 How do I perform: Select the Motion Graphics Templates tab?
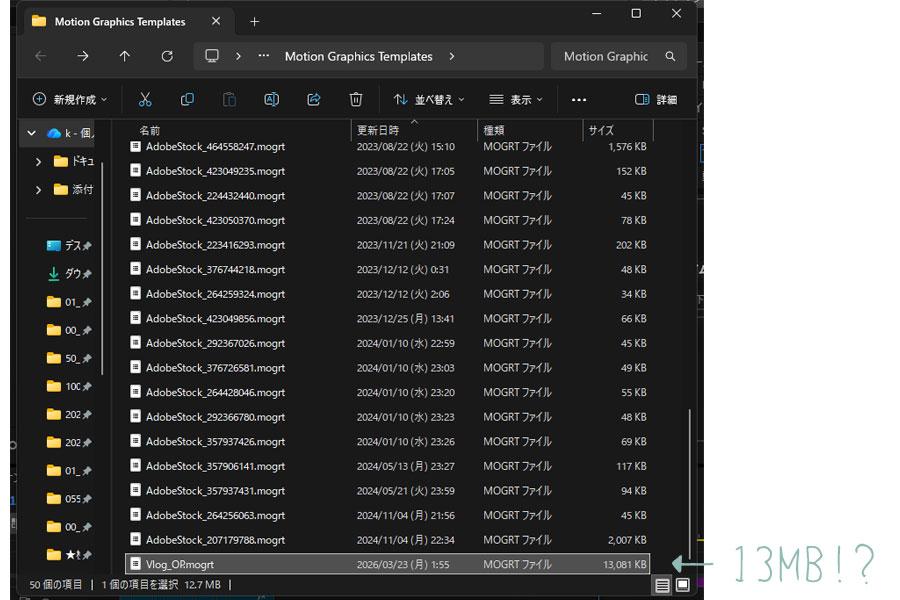pos(119,21)
